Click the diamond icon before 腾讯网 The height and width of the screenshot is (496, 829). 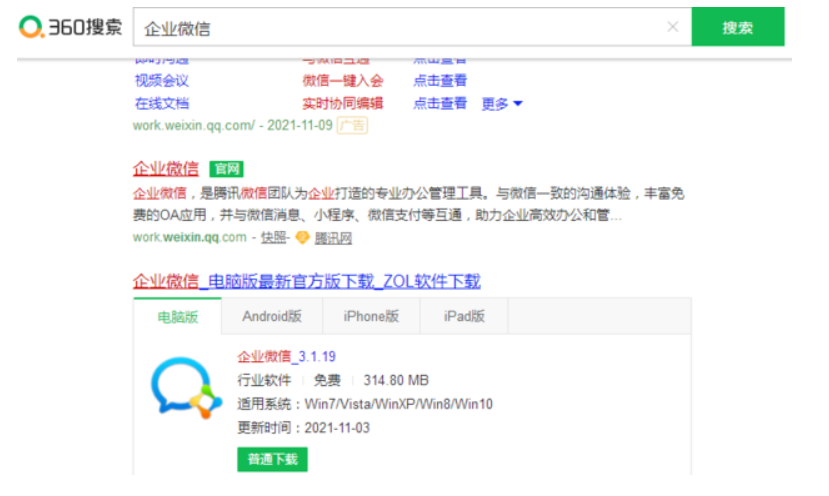pos(302,238)
